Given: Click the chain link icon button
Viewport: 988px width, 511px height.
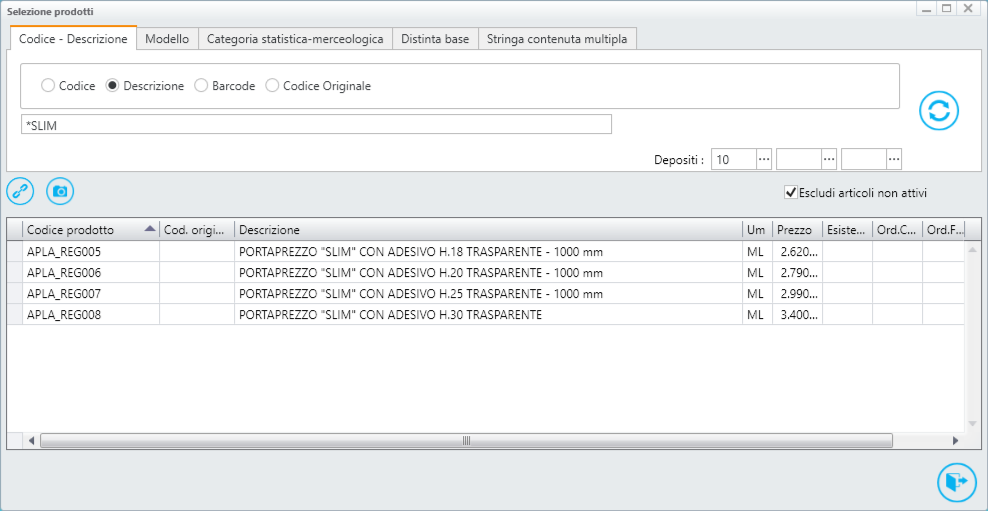Looking at the screenshot, I should click(20, 191).
